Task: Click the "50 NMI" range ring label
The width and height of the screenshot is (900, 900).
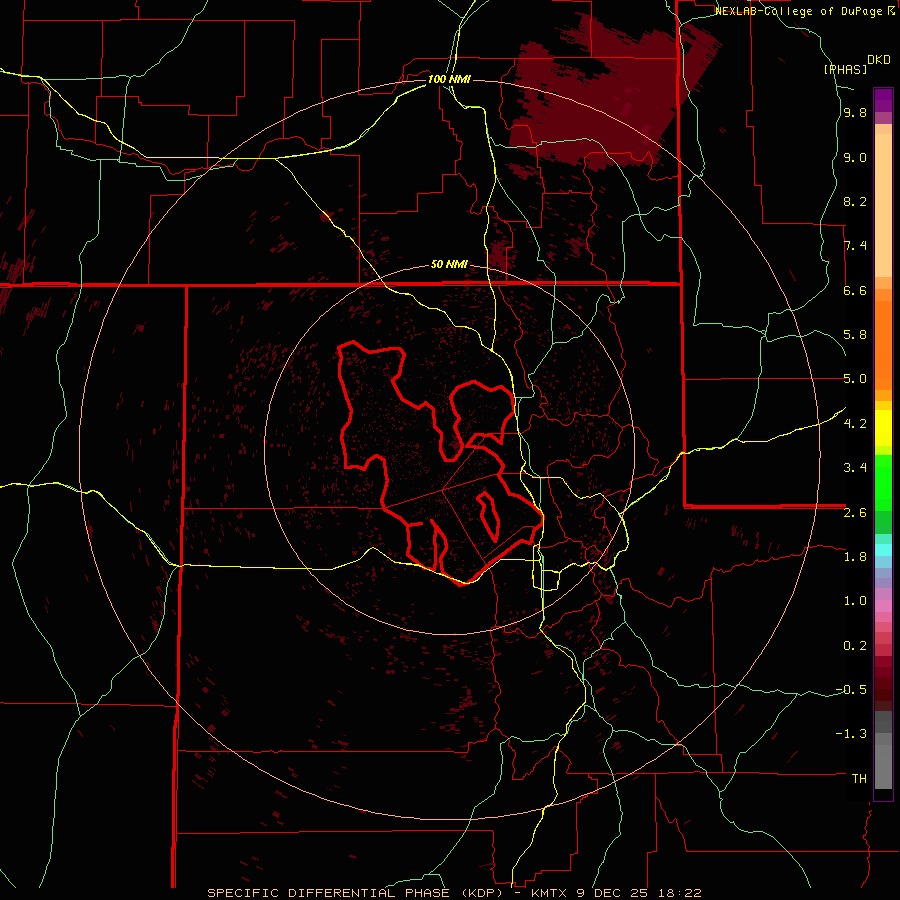Action: tap(449, 265)
